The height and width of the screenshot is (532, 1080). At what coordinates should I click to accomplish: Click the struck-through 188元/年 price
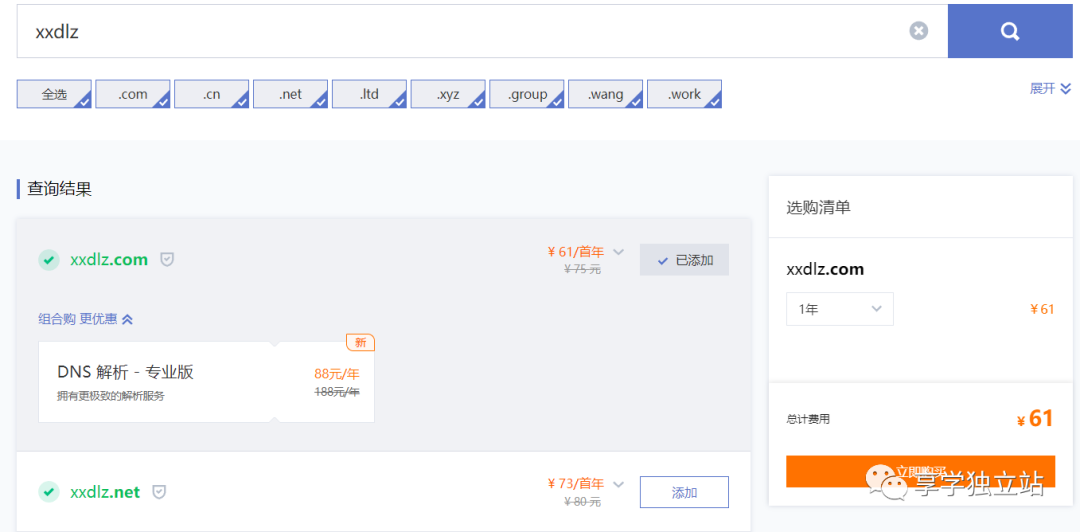[337, 391]
